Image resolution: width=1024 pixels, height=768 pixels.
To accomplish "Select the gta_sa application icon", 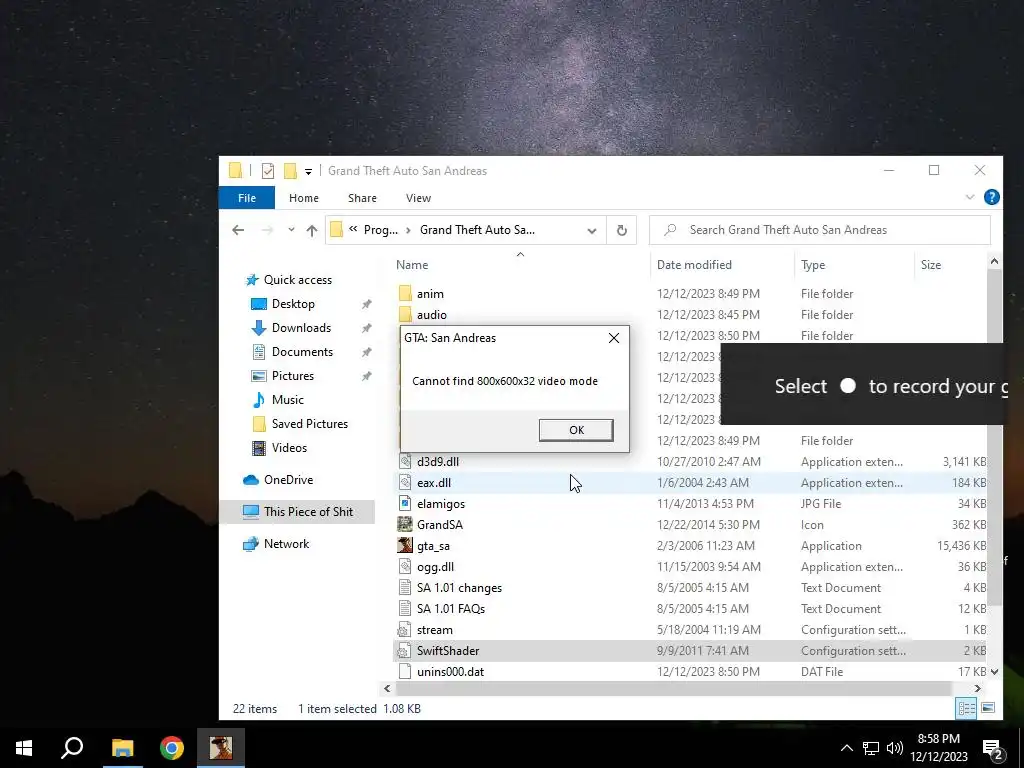I will coord(405,545).
